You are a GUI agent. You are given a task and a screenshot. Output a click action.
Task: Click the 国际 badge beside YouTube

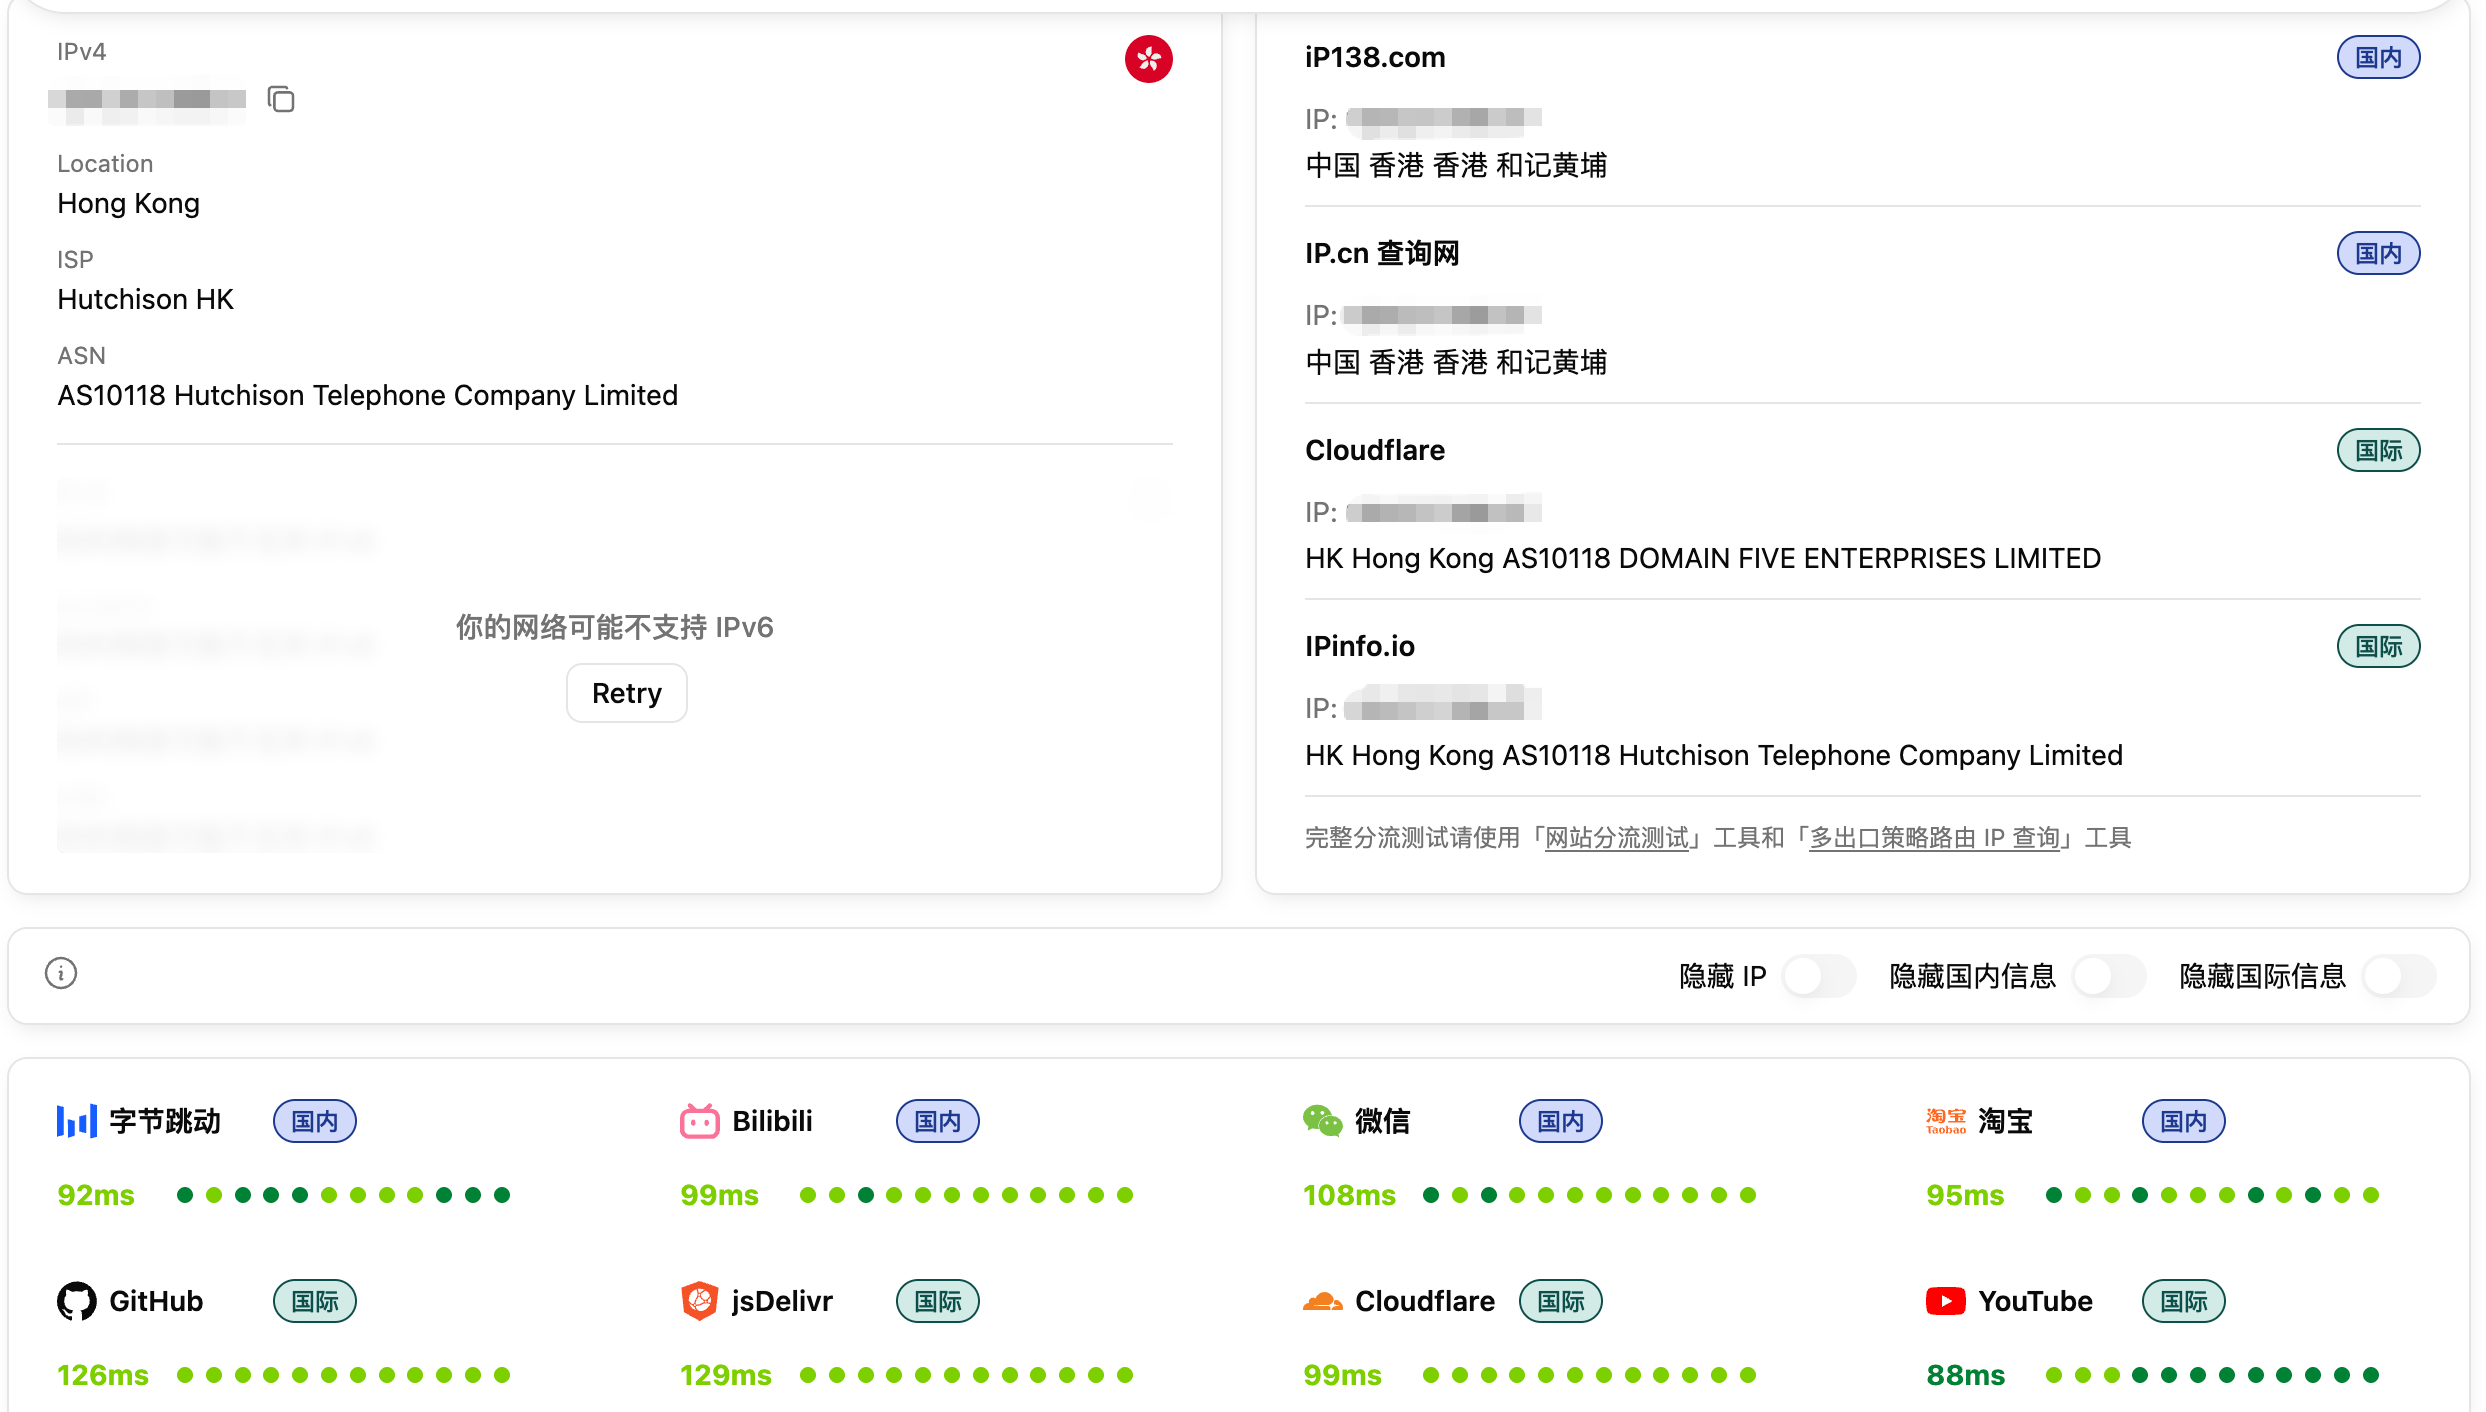2184,1301
